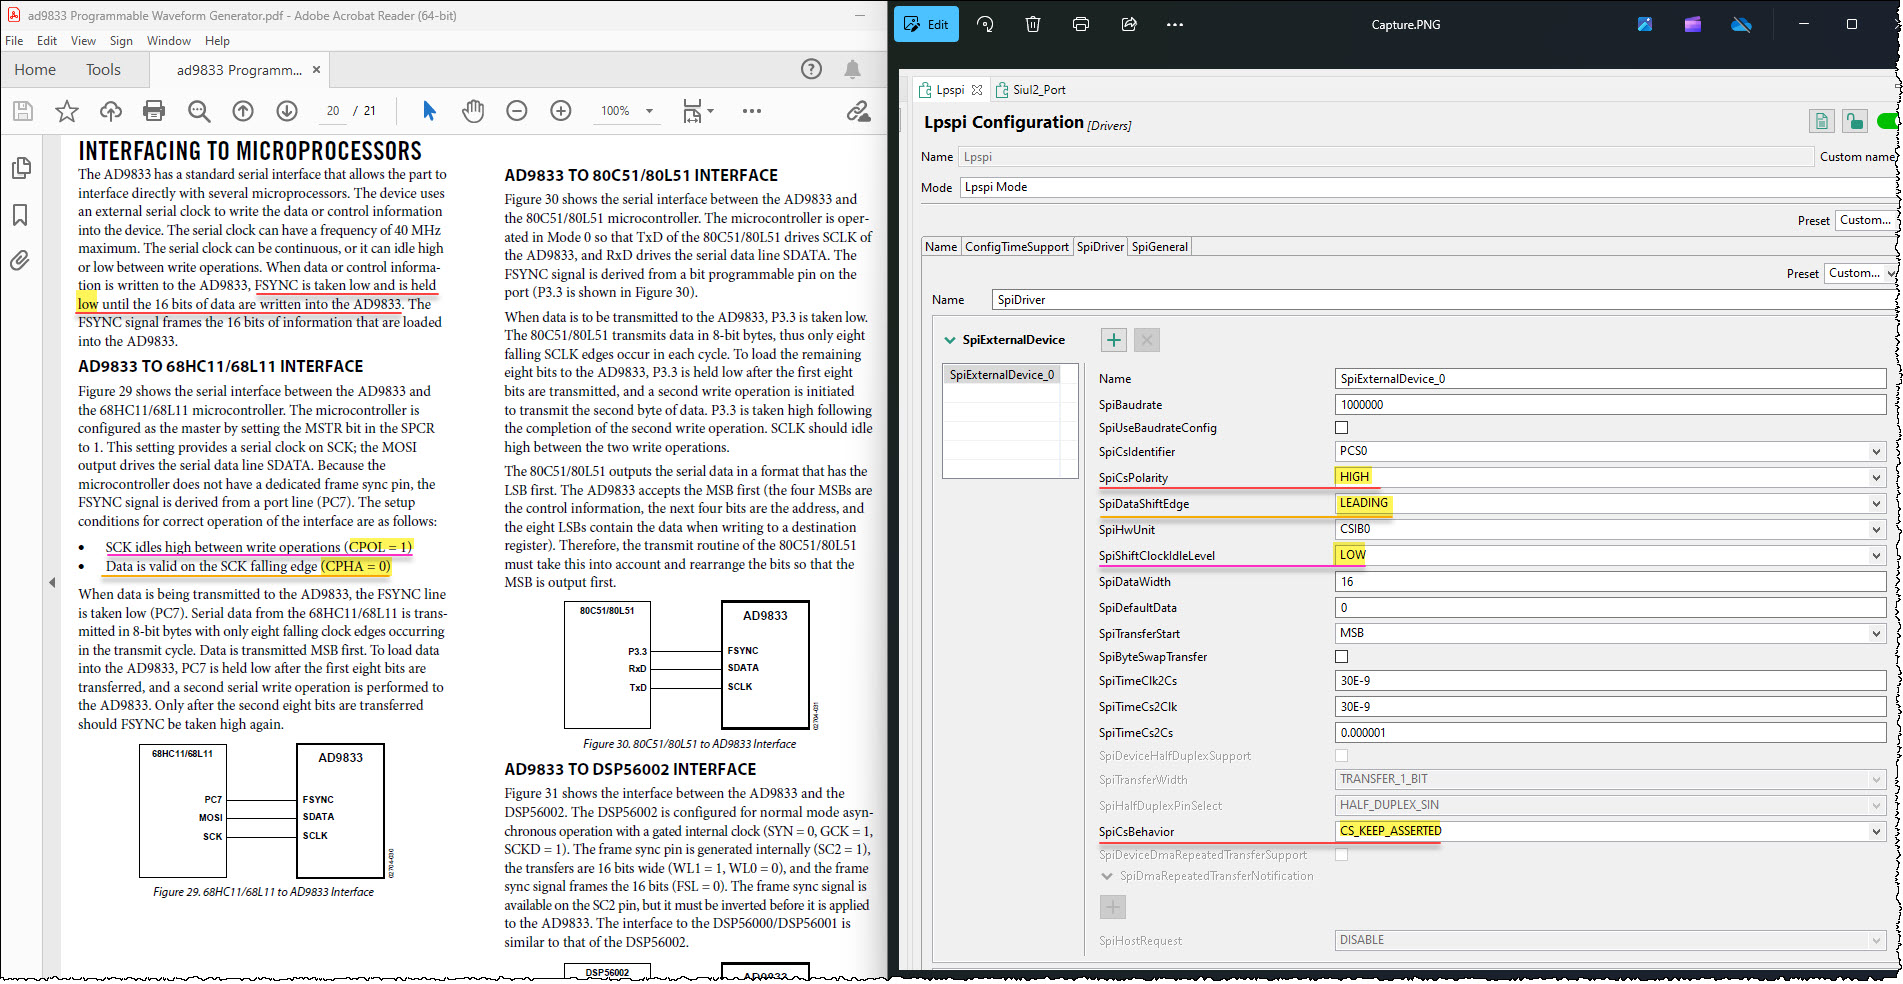Toggle the SpiUseBaudrateConfig checkbox
This screenshot has width=1903, height=984.
click(1342, 428)
